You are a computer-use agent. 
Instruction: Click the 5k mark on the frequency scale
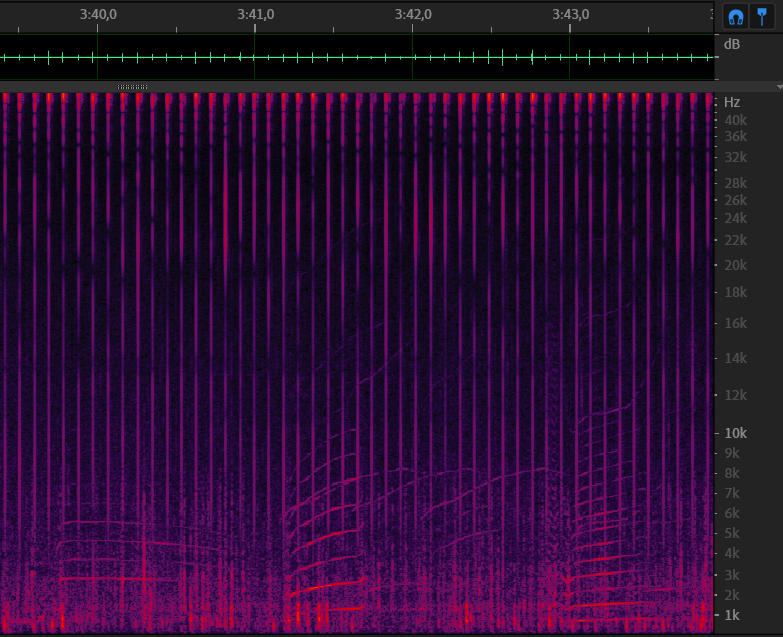(x=733, y=533)
